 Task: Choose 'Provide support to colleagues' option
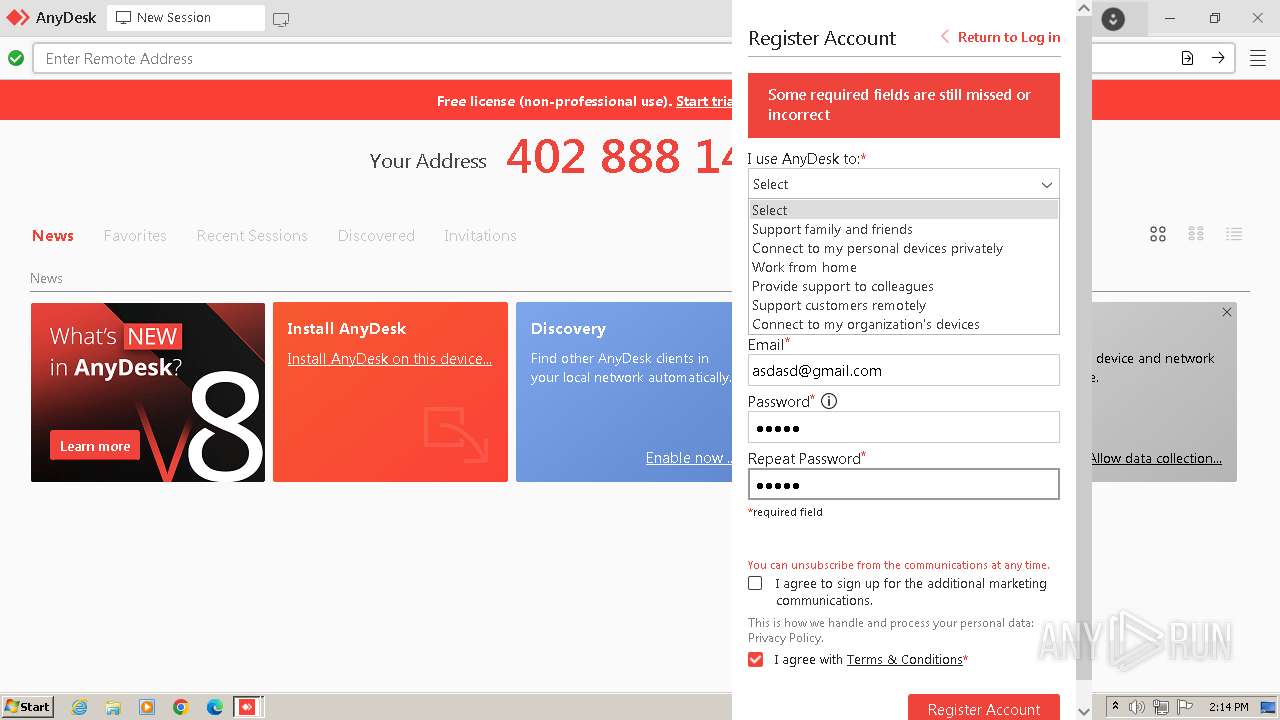click(x=904, y=286)
